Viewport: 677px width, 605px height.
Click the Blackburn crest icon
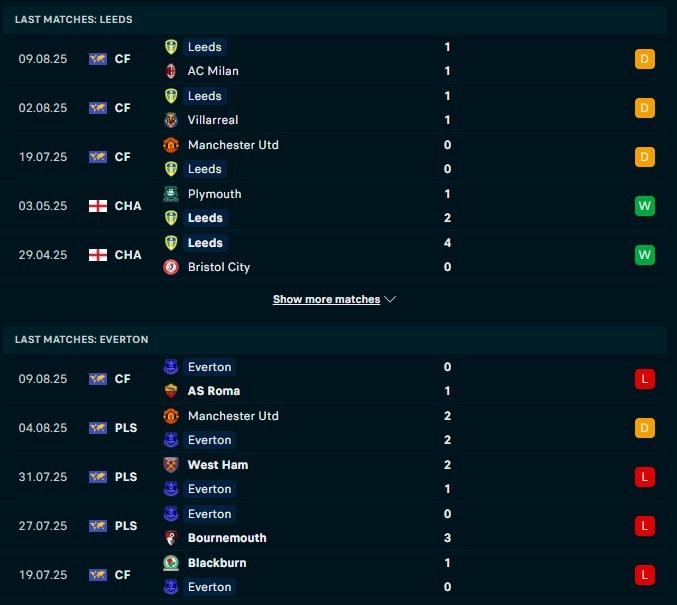point(171,563)
